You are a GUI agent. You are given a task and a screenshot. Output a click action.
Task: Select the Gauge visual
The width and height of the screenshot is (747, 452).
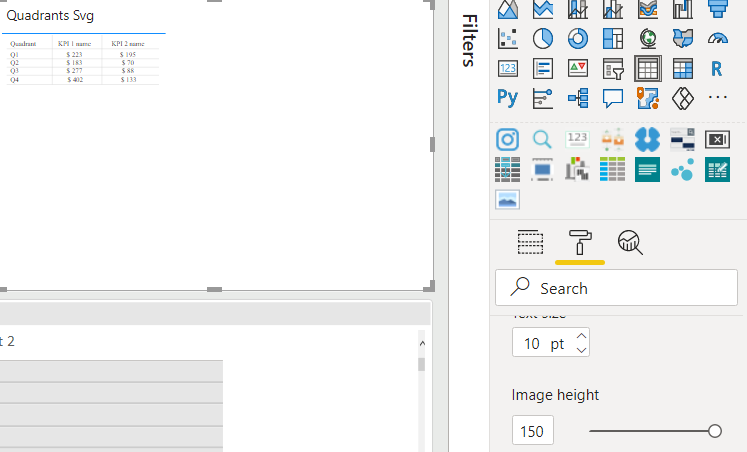coord(718,39)
